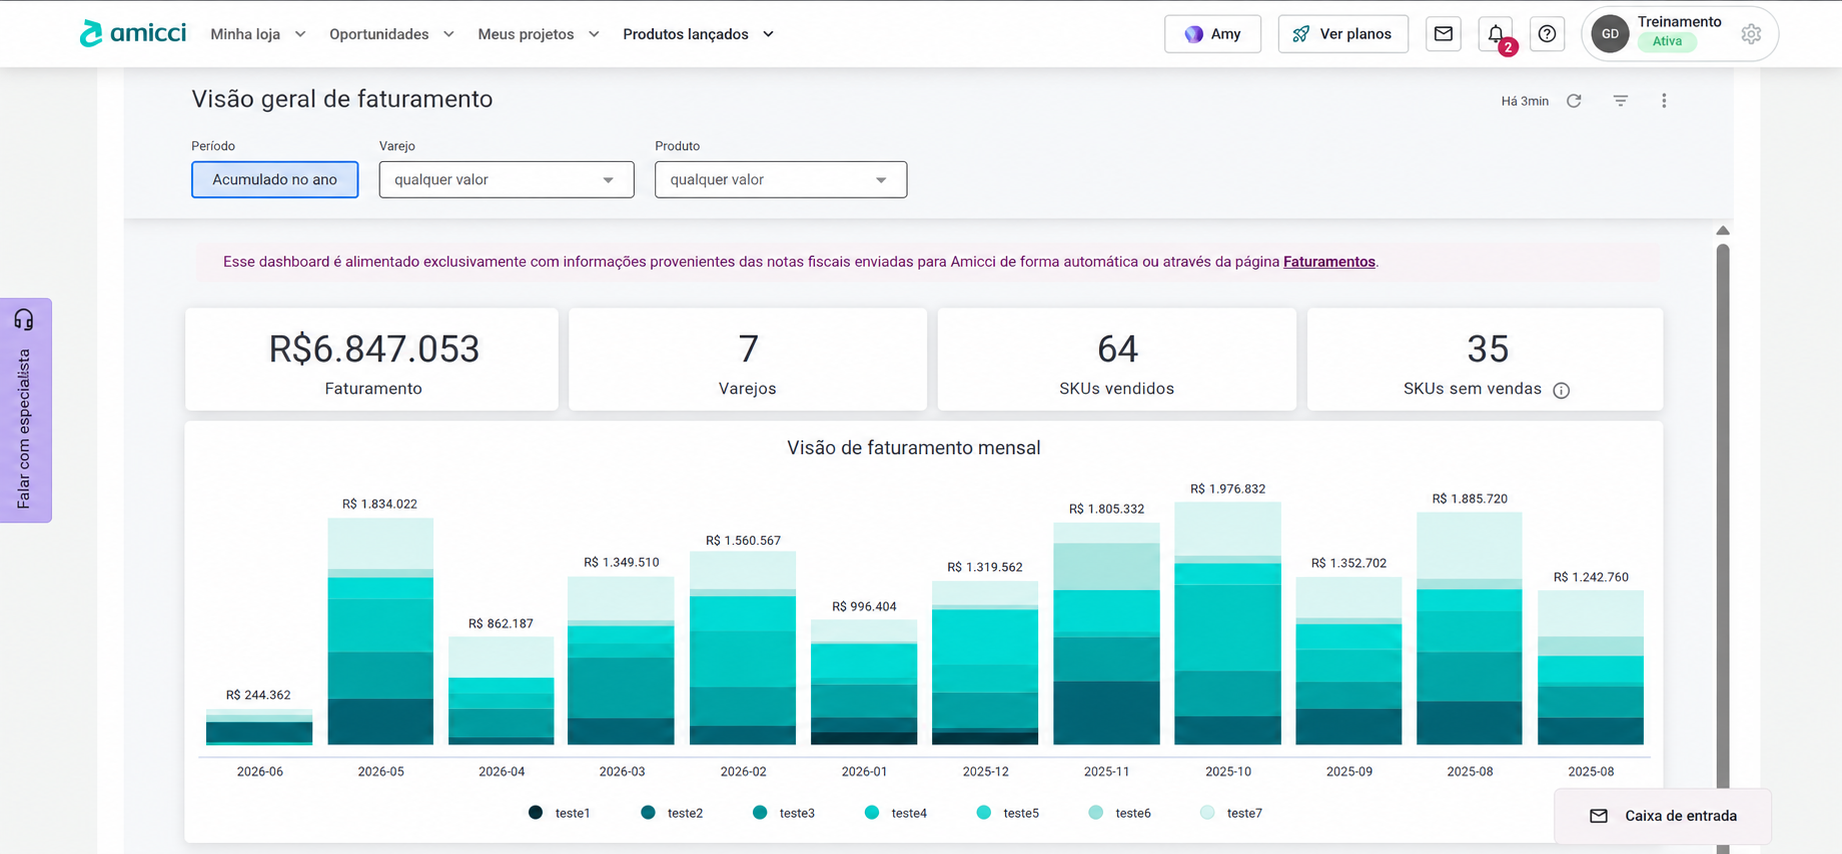Click info icon beside SKUs sem vendas
The height and width of the screenshot is (854, 1842).
point(1561,390)
